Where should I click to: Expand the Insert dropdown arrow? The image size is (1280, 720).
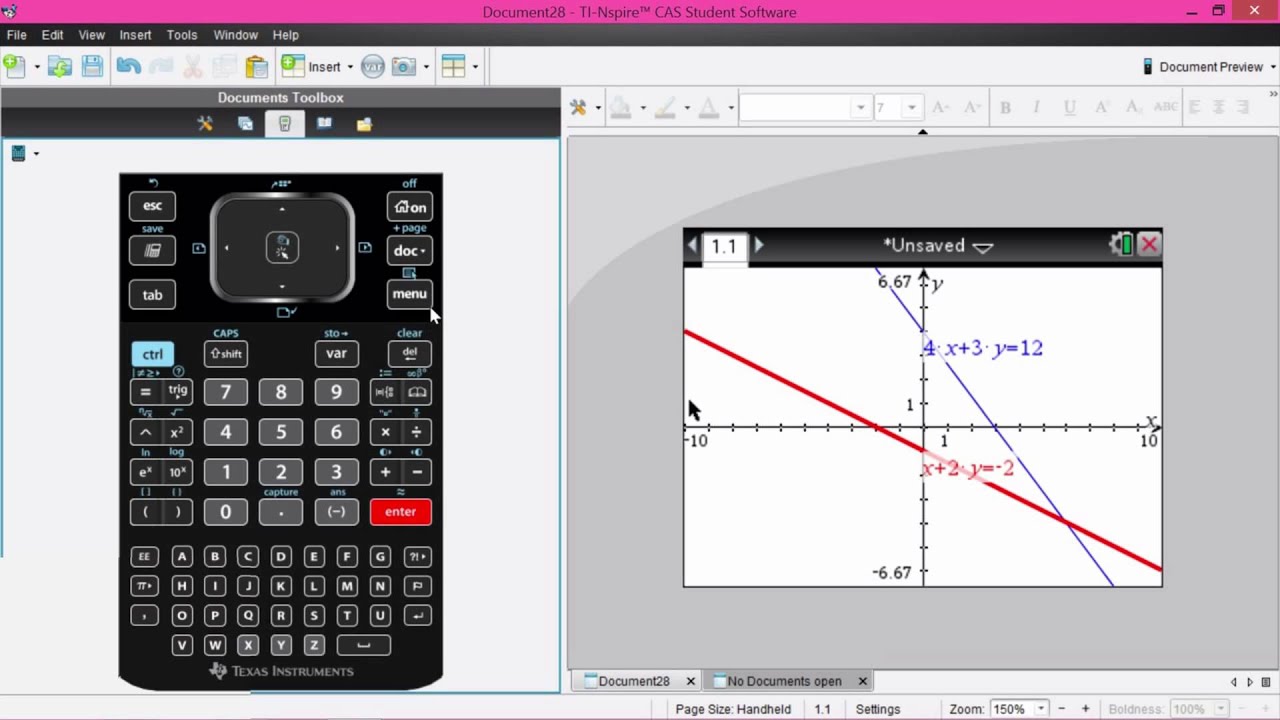point(350,67)
